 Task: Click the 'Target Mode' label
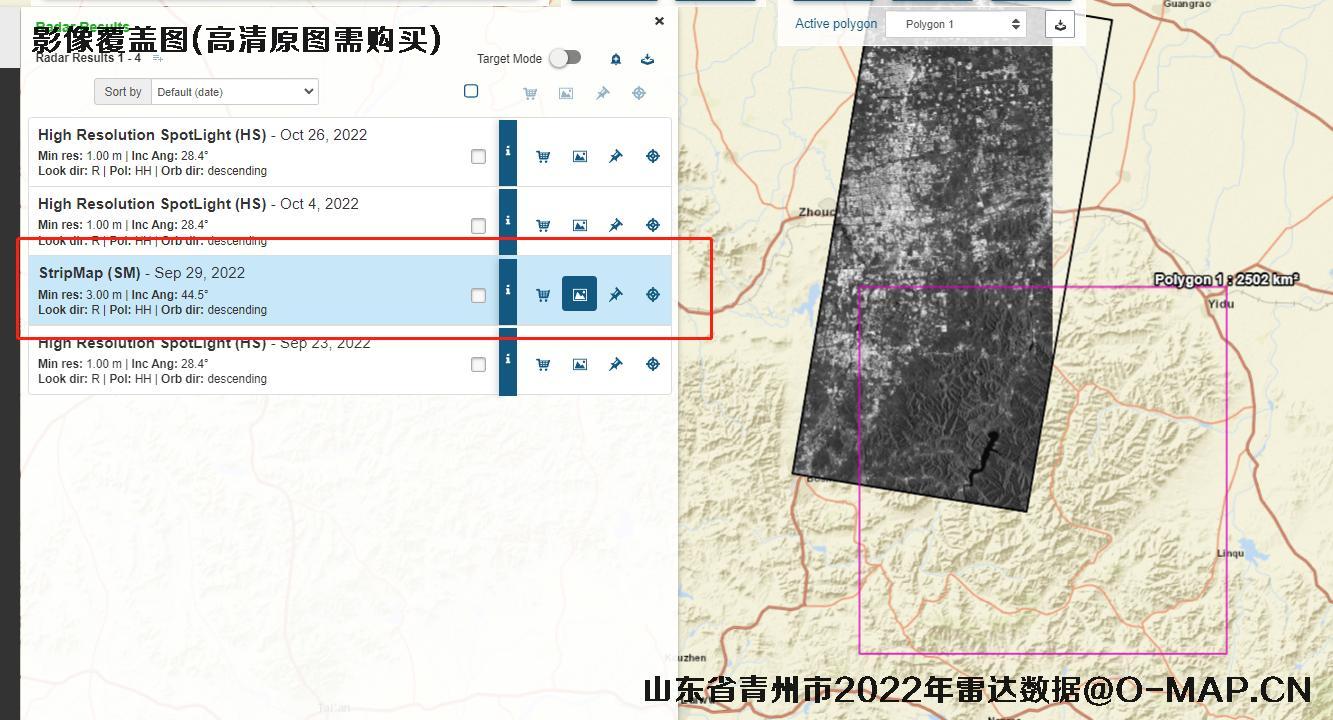tap(509, 59)
